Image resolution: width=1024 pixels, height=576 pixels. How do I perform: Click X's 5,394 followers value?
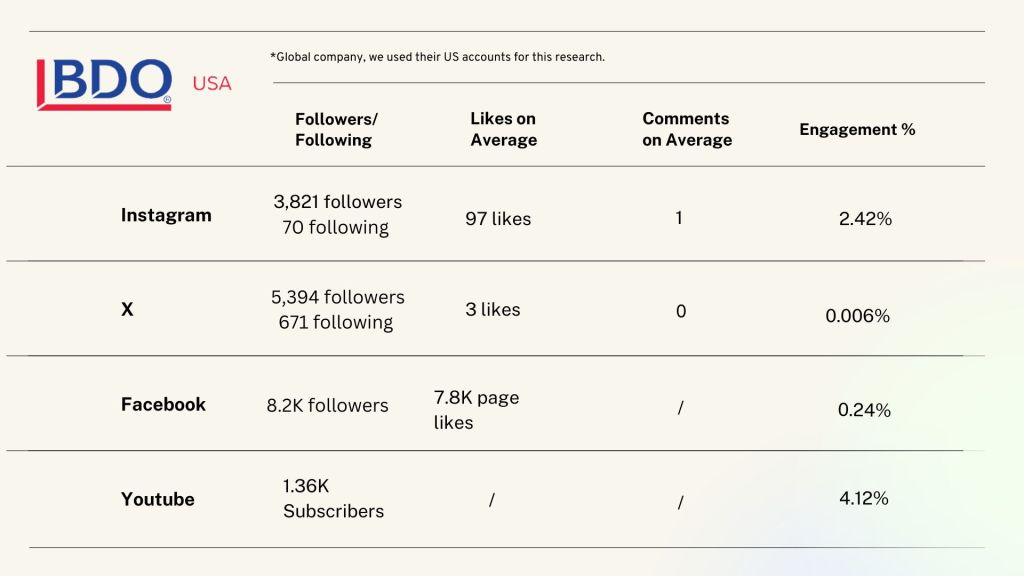coord(337,297)
